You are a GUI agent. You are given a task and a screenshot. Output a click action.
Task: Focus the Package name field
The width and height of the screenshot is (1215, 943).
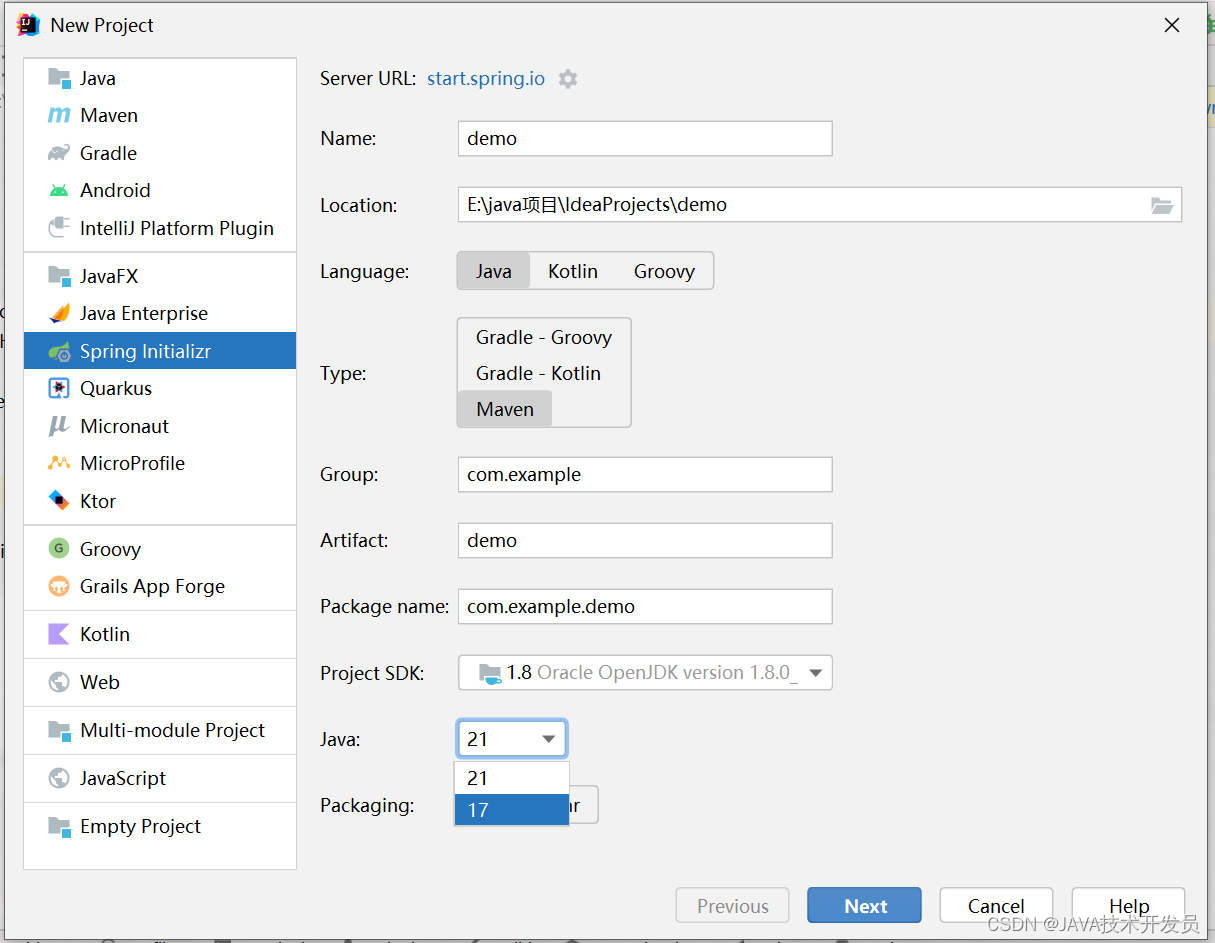click(x=645, y=606)
